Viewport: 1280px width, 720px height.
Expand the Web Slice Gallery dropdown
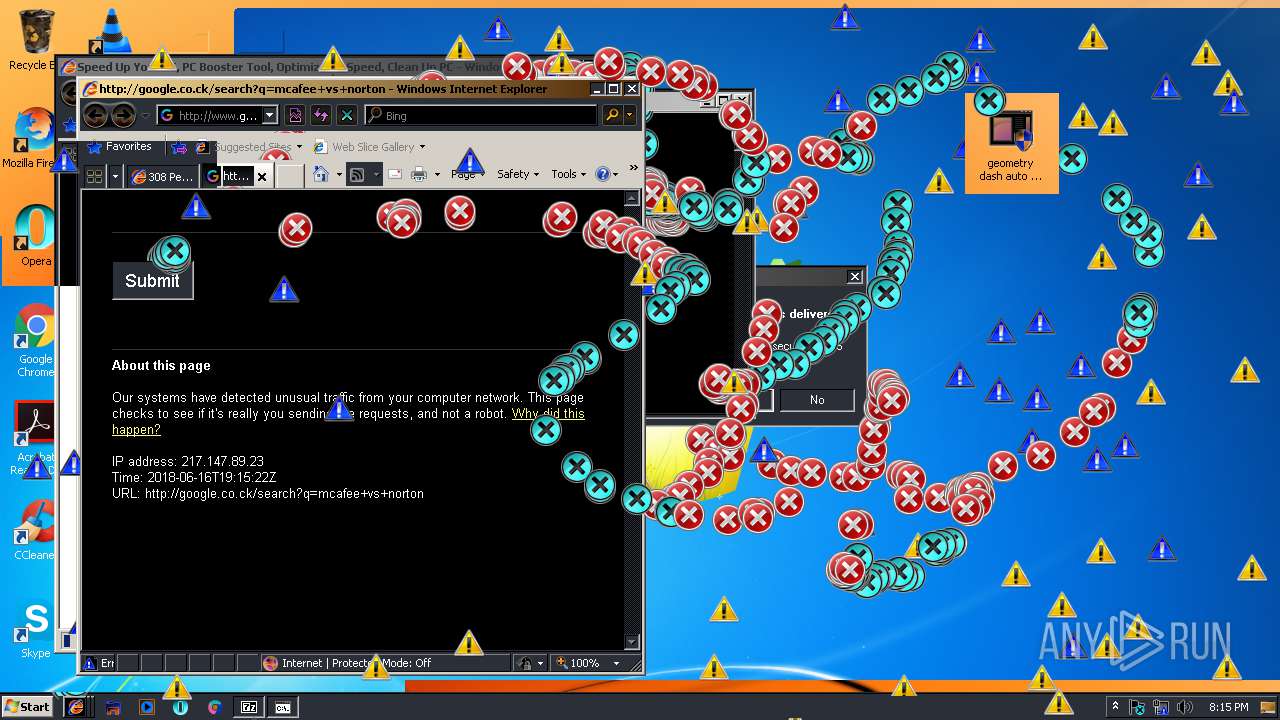422,147
